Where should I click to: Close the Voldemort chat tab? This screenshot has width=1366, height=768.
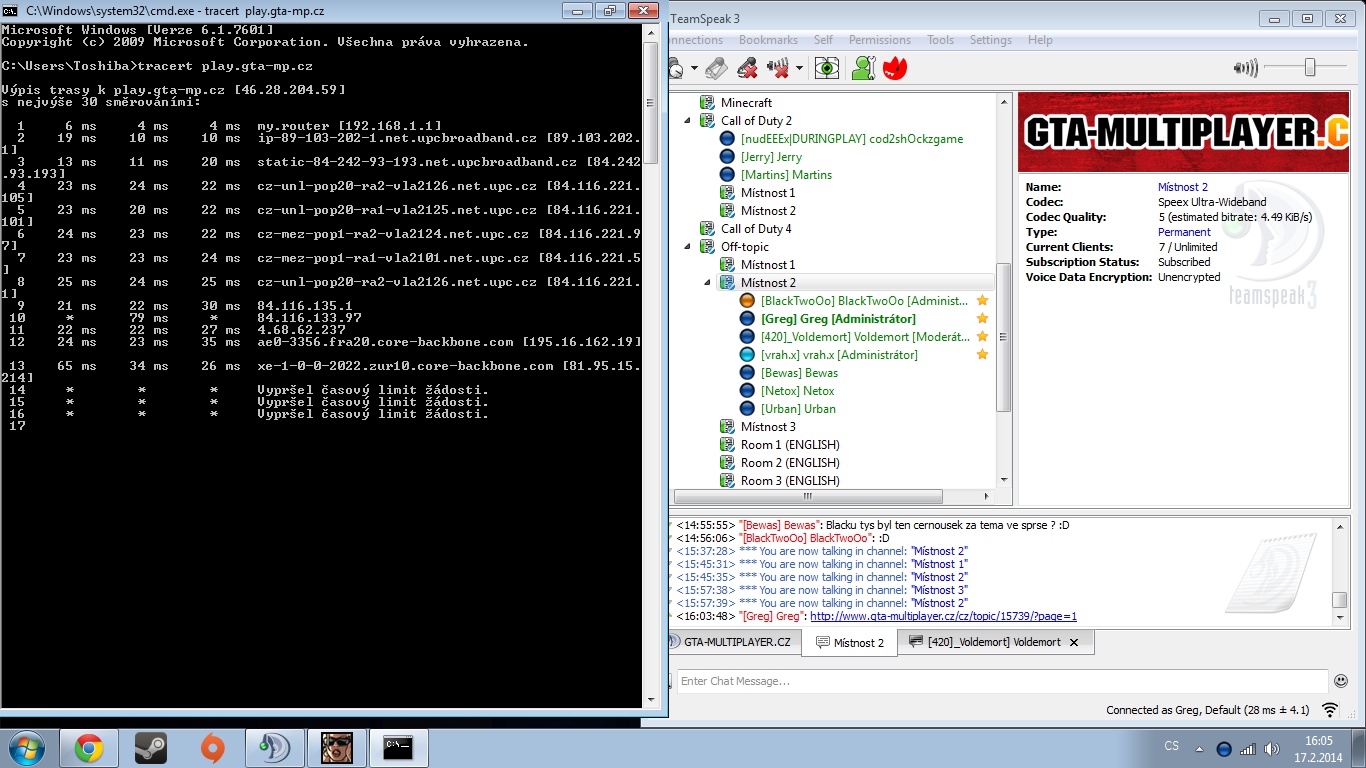coord(1074,643)
